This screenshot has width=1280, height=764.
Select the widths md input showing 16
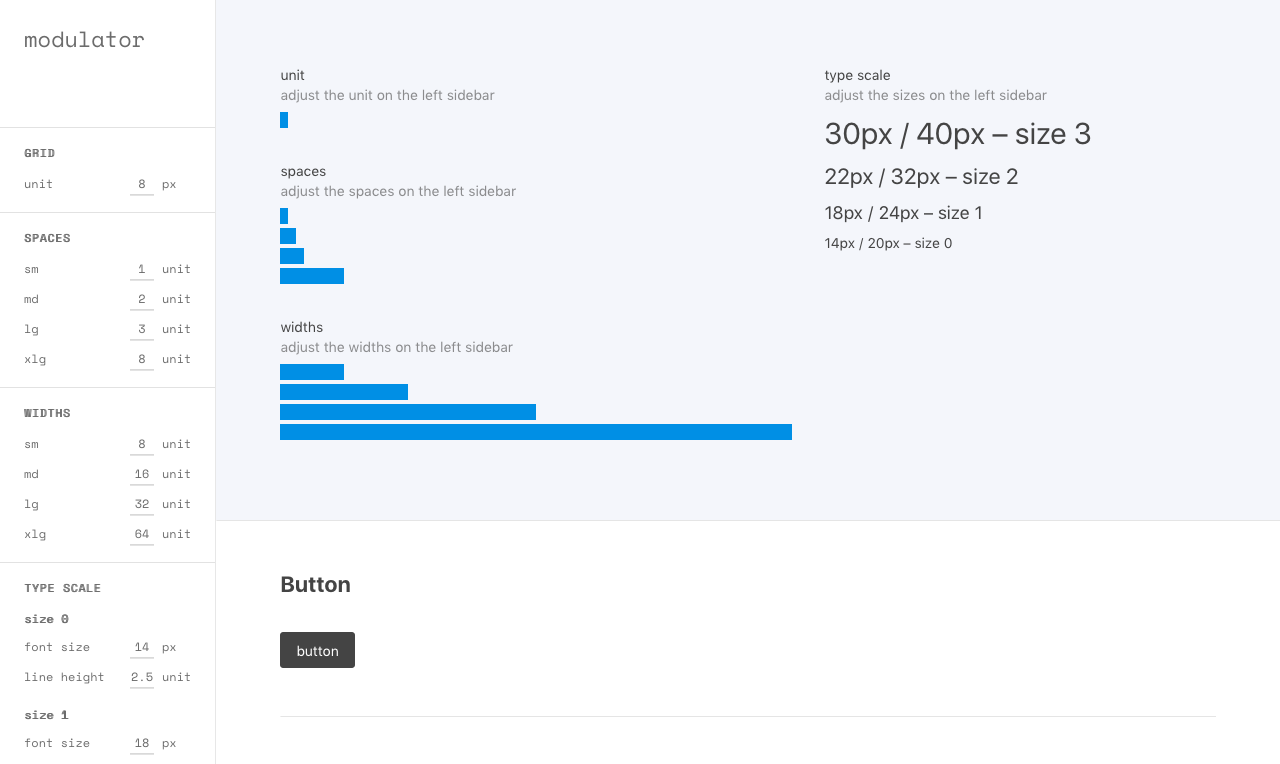tap(142, 474)
